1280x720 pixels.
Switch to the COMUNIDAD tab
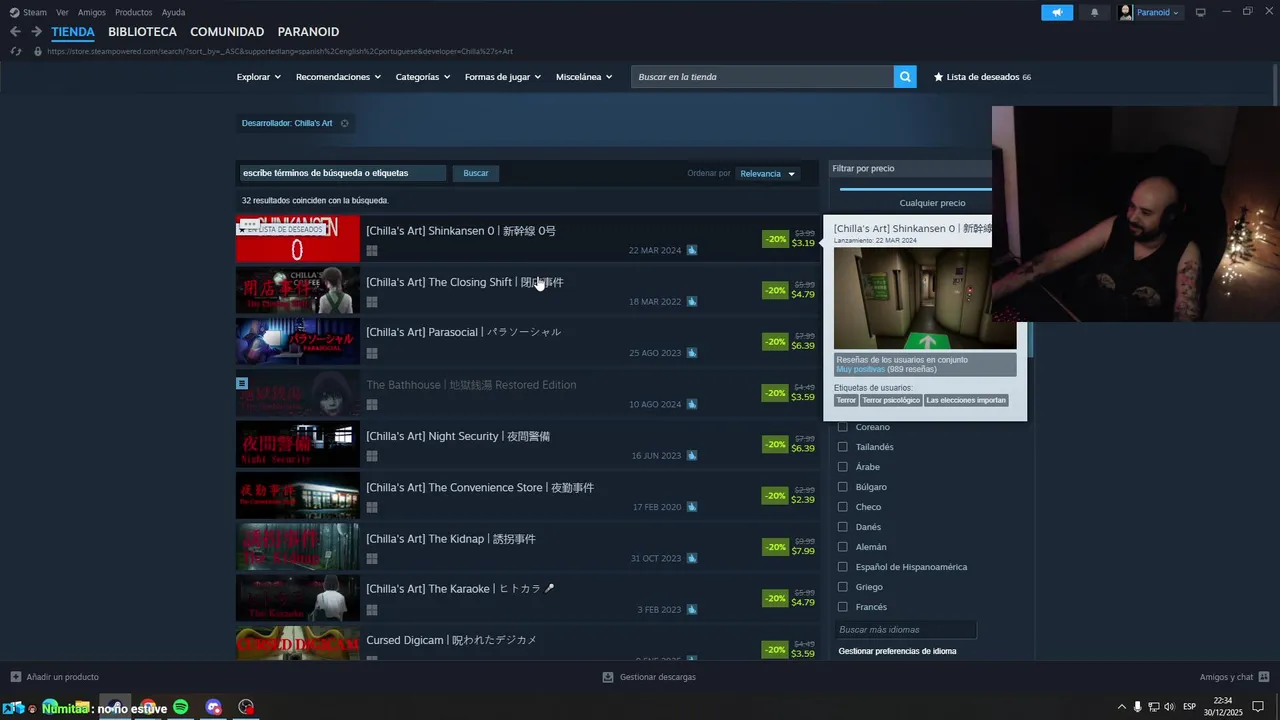[227, 32]
